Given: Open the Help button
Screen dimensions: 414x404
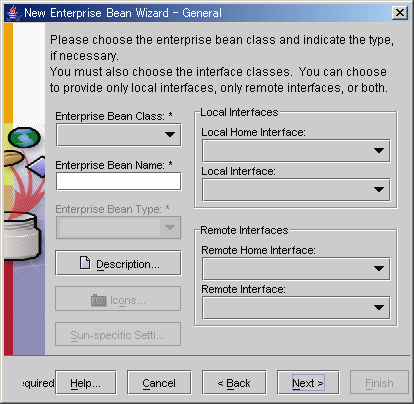Looking at the screenshot, I should pyautogui.click(x=86, y=382).
